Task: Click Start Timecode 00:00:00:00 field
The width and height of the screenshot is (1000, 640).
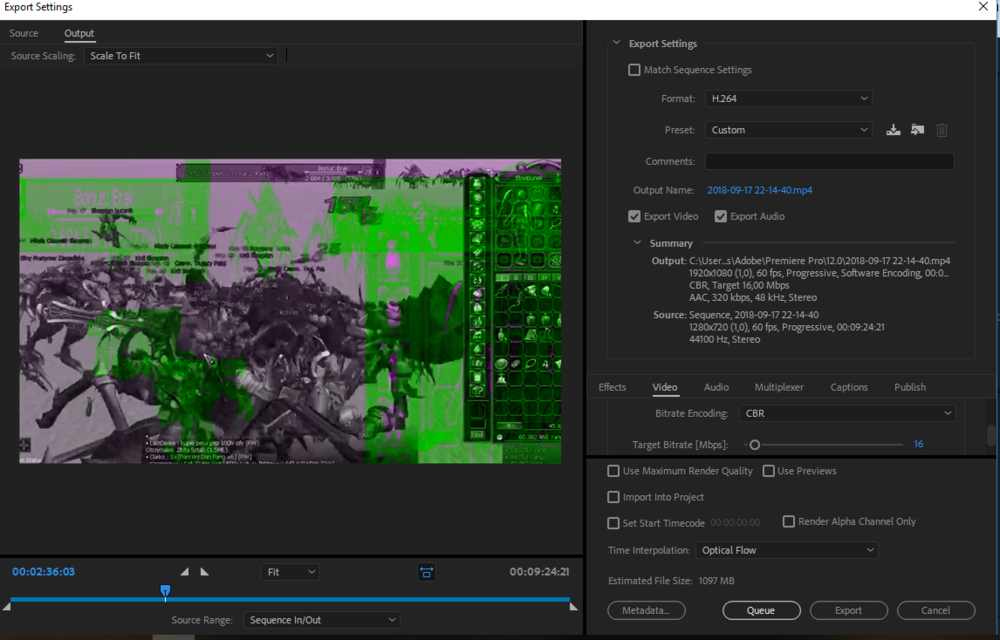Action: (x=735, y=523)
